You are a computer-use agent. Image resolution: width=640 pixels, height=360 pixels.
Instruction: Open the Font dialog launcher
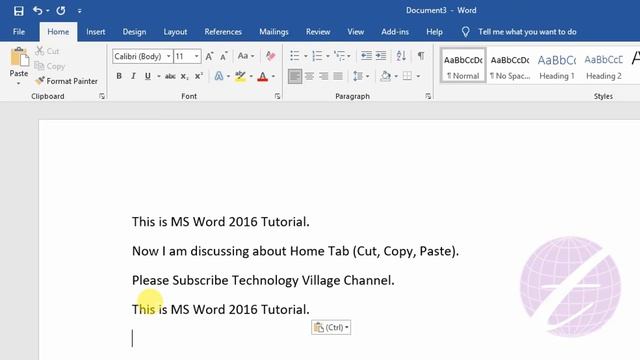277,96
